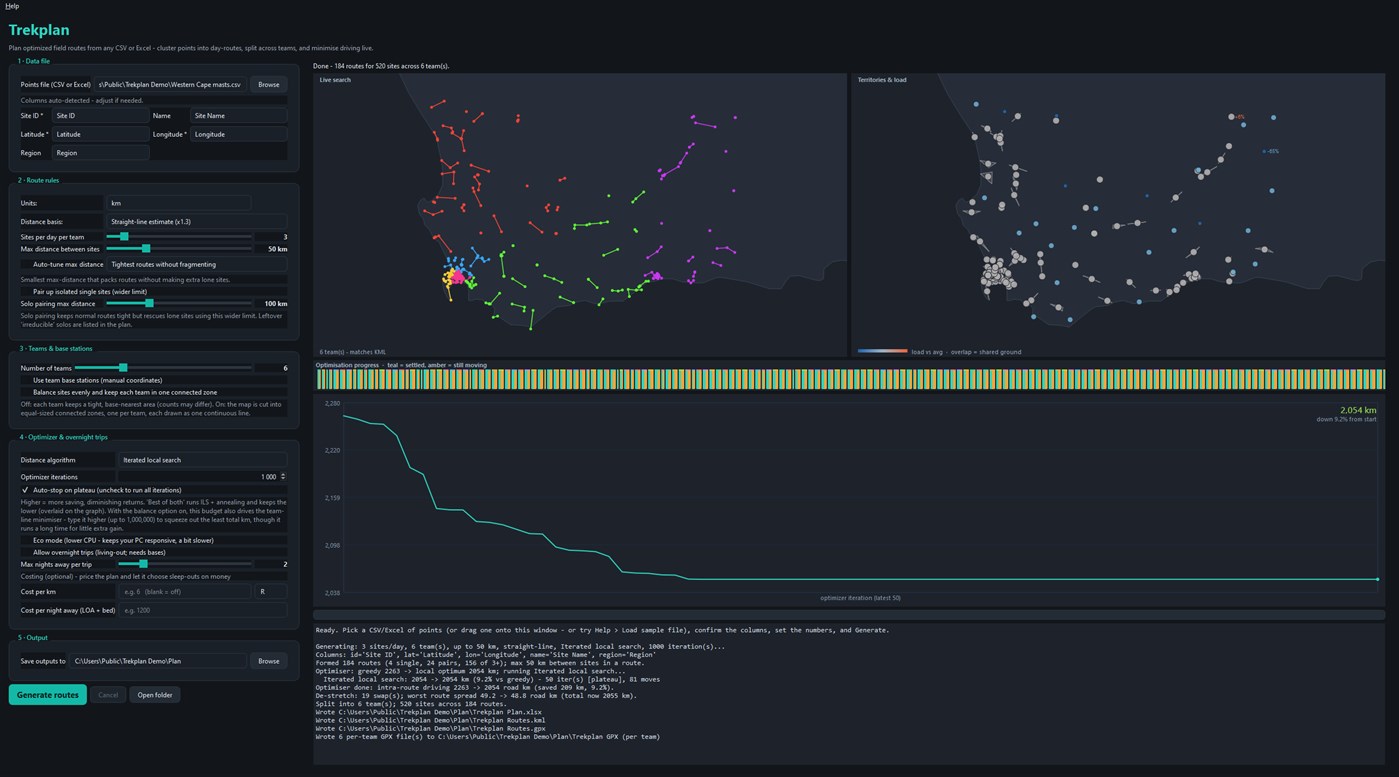Click the Live search map panel
The width and height of the screenshot is (1399, 777).
point(579,215)
